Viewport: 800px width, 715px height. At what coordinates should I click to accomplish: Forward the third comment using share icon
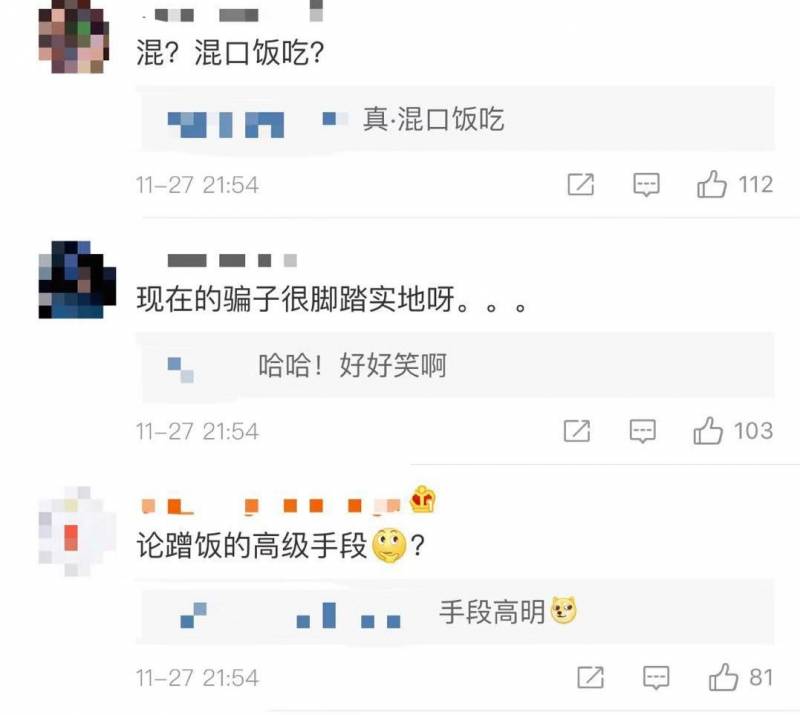[591, 677]
